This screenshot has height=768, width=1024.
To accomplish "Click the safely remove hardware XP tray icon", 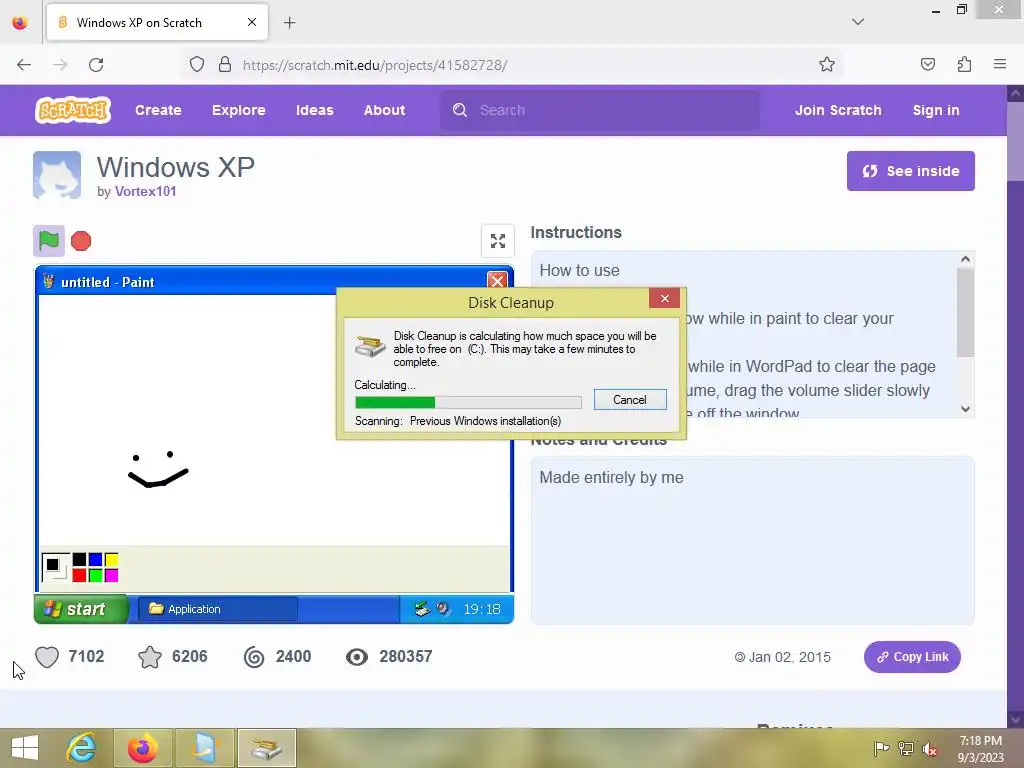I will [x=422, y=609].
